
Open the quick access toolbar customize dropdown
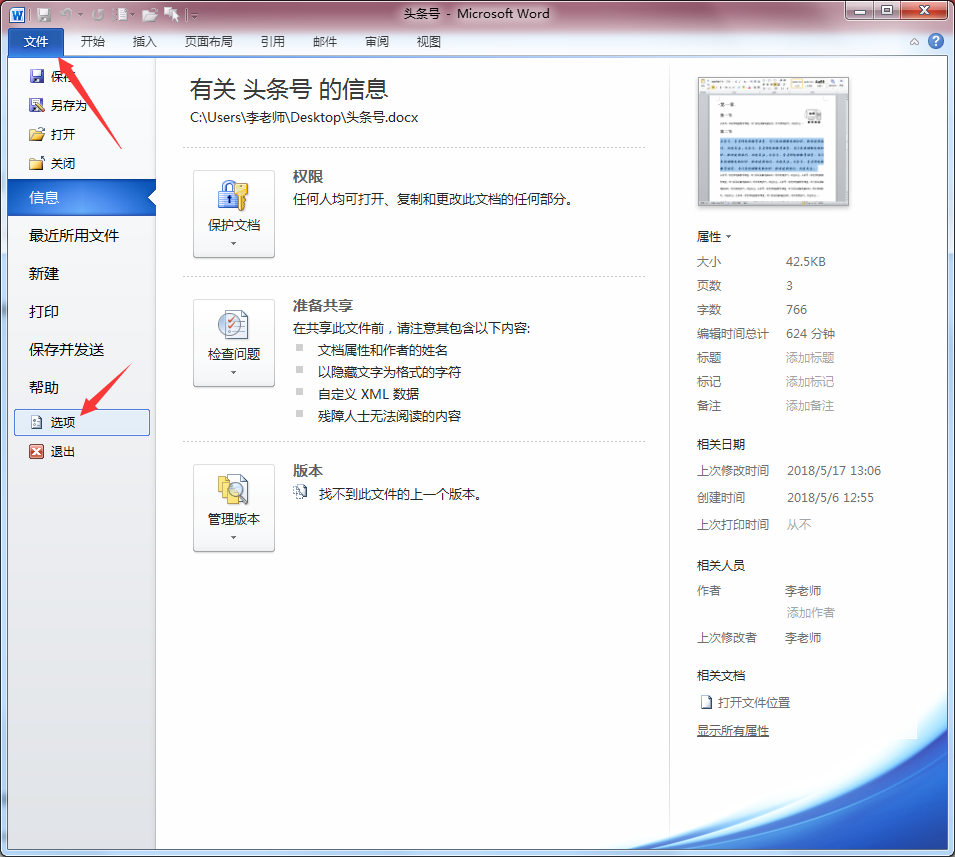(x=192, y=14)
